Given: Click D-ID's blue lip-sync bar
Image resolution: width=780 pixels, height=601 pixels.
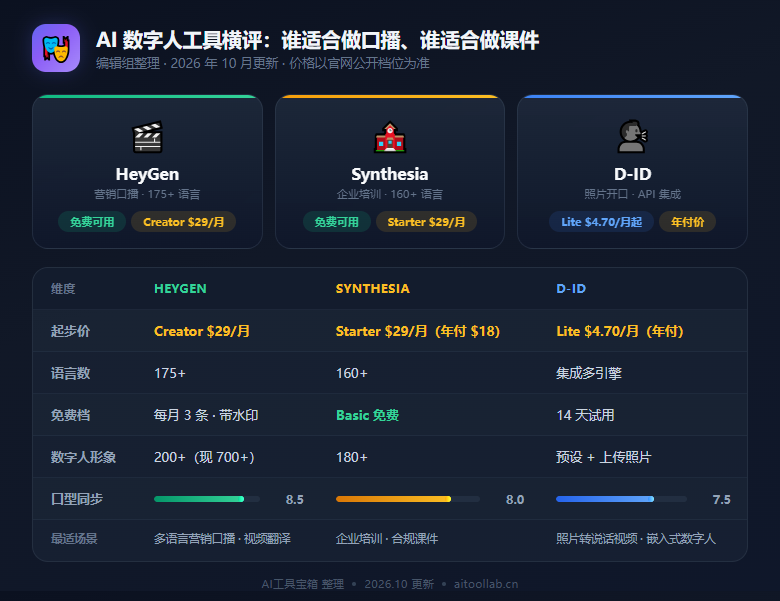Looking at the screenshot, I should click(x=621, y=499).
